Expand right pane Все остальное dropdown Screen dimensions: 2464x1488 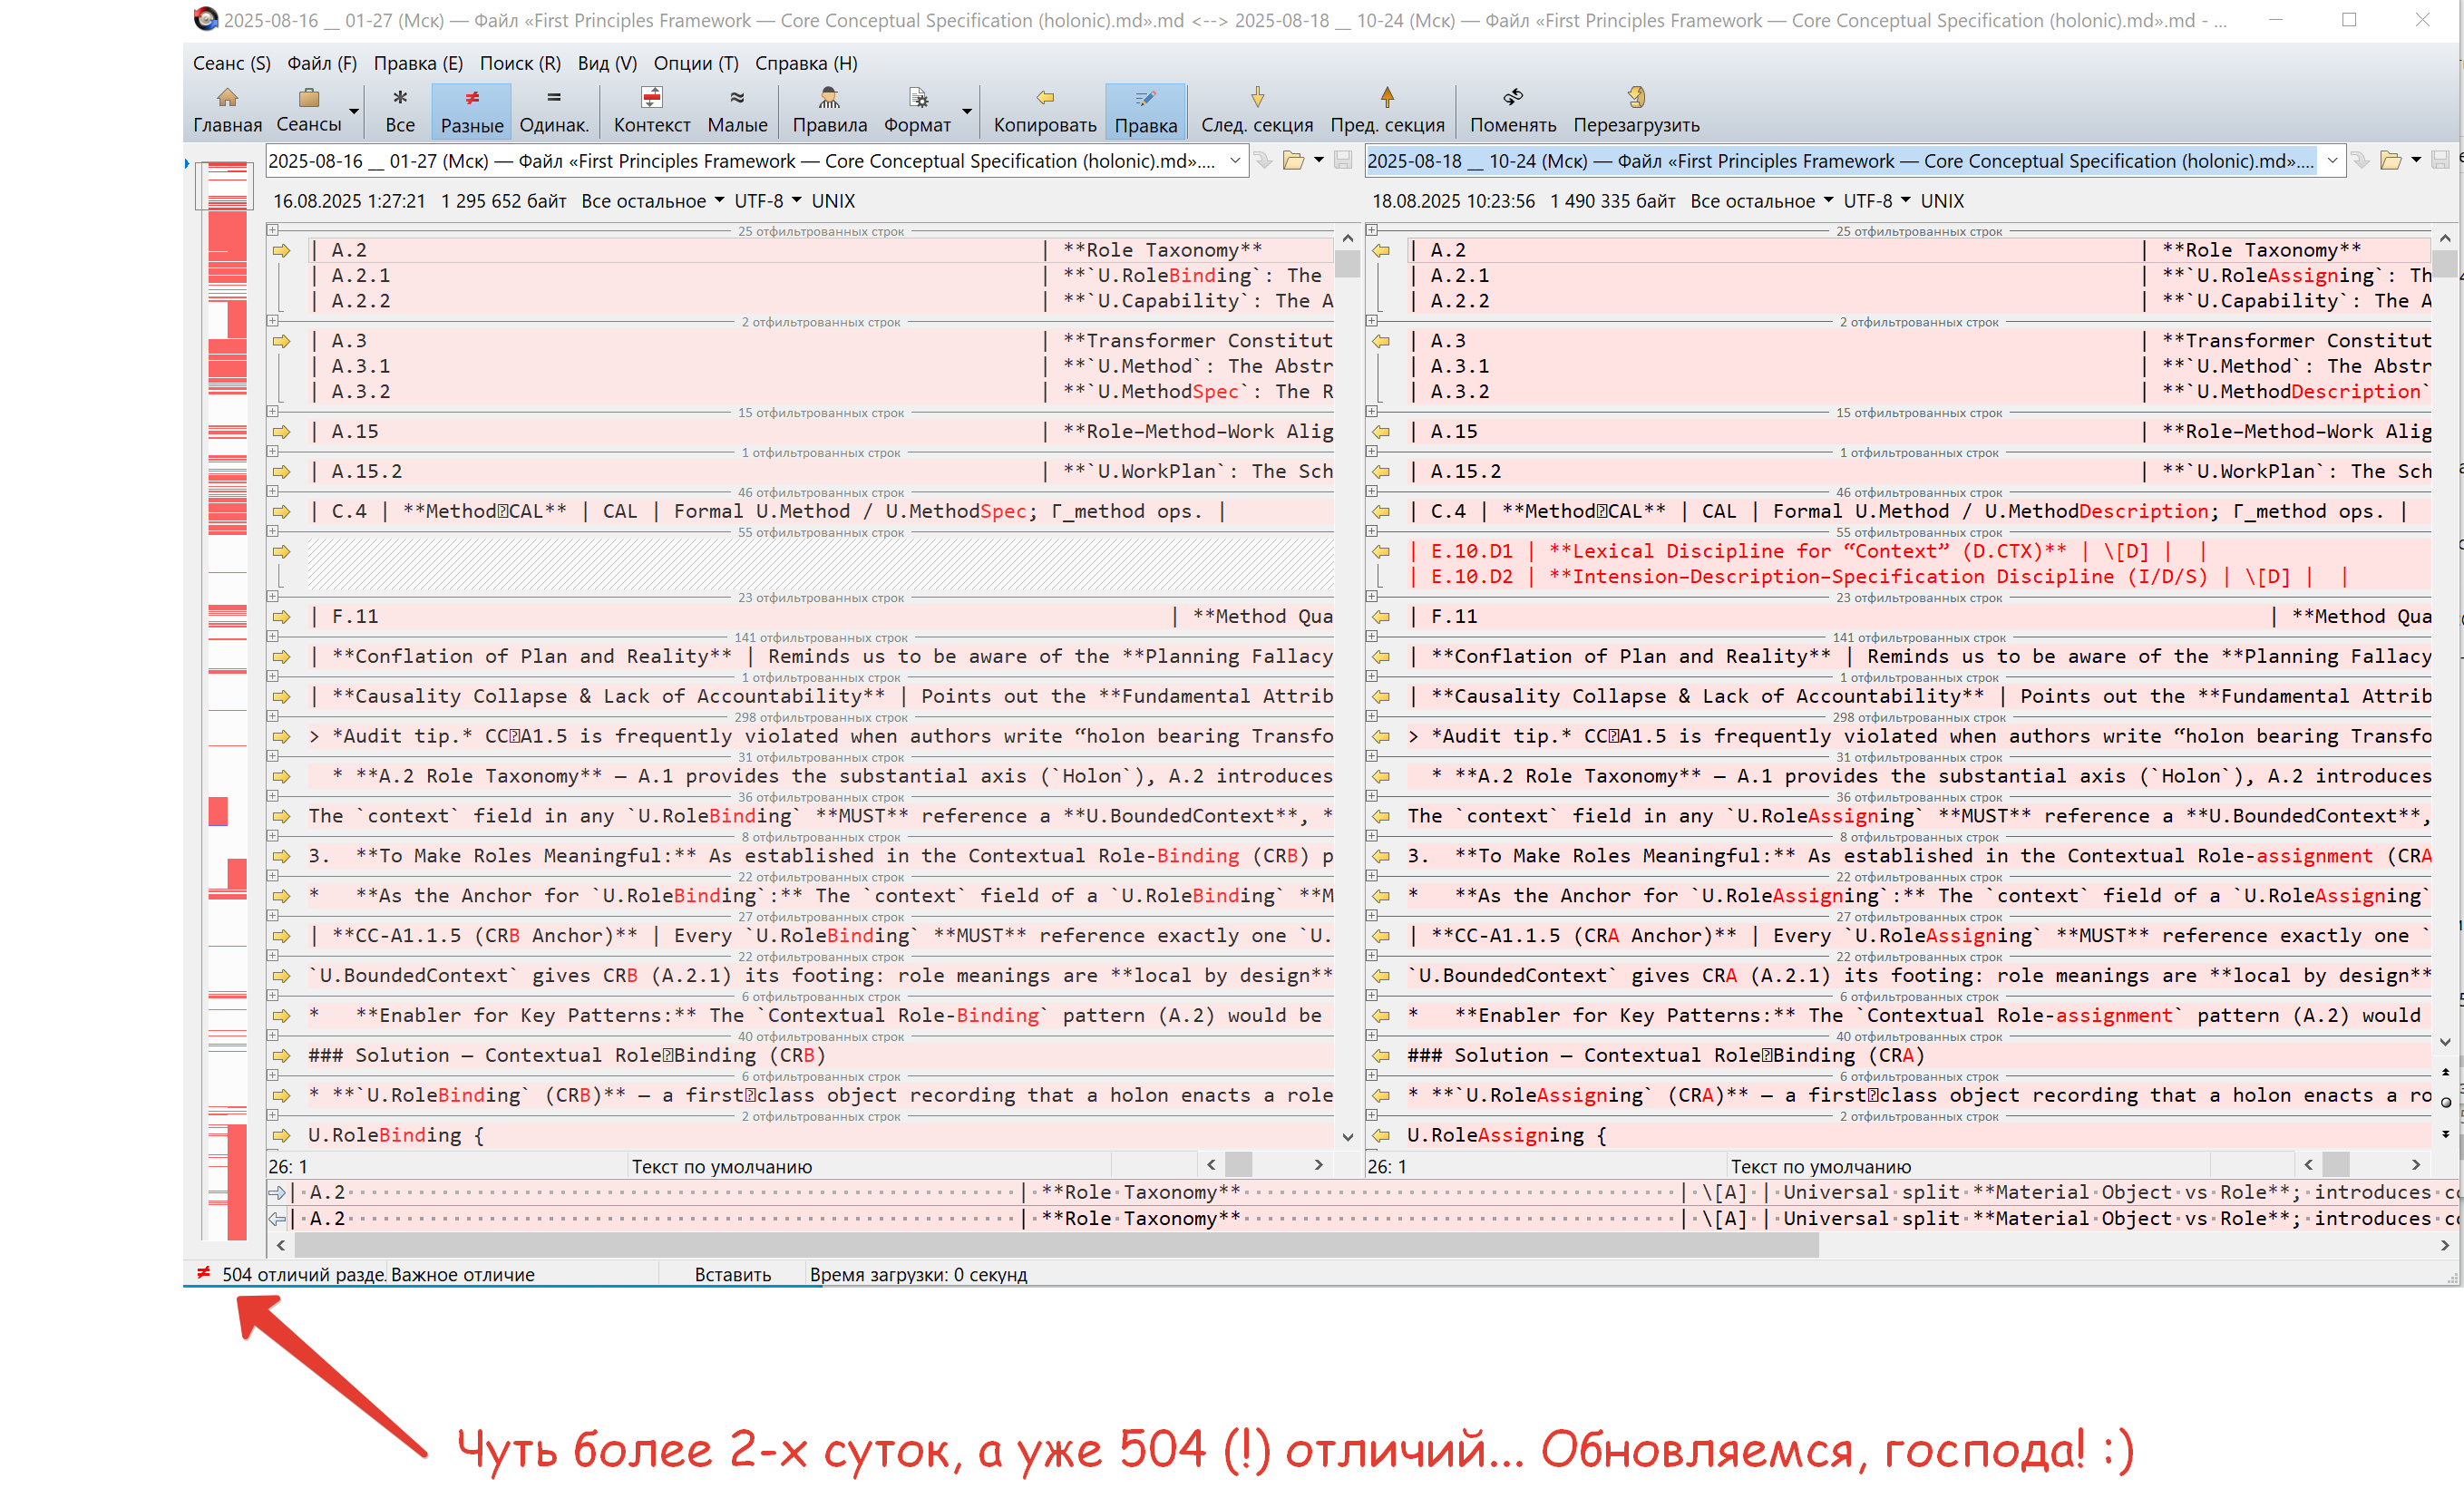[1761, 201]
